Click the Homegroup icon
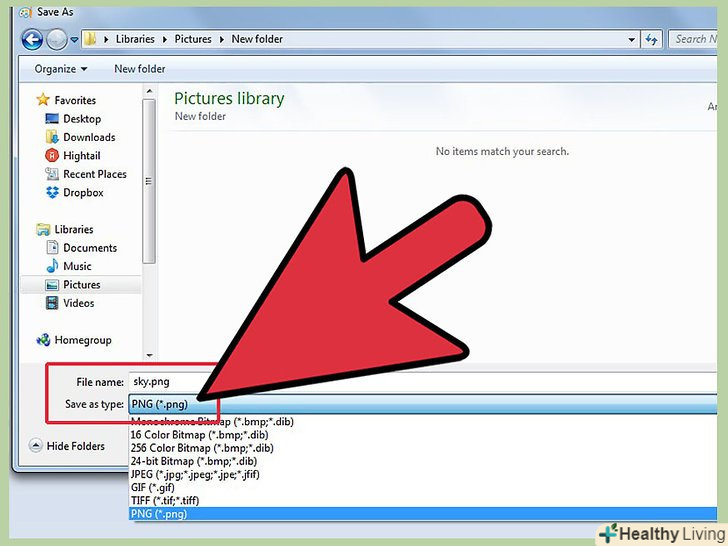The width and height of the screenshot is (728, 546). [43, 340]
